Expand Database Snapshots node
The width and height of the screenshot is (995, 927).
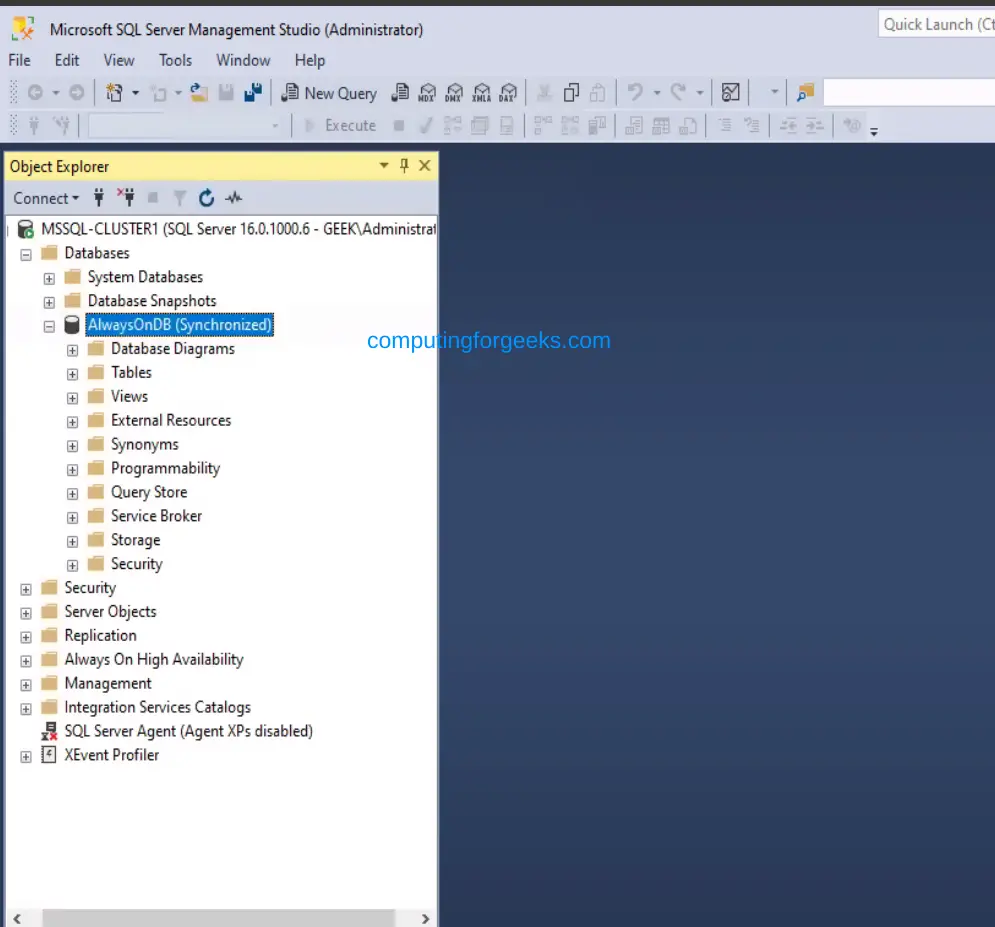click(x=49, y=303)
